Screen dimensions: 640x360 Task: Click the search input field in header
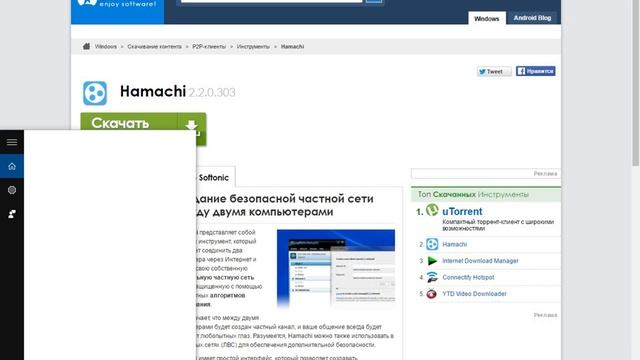271,1
